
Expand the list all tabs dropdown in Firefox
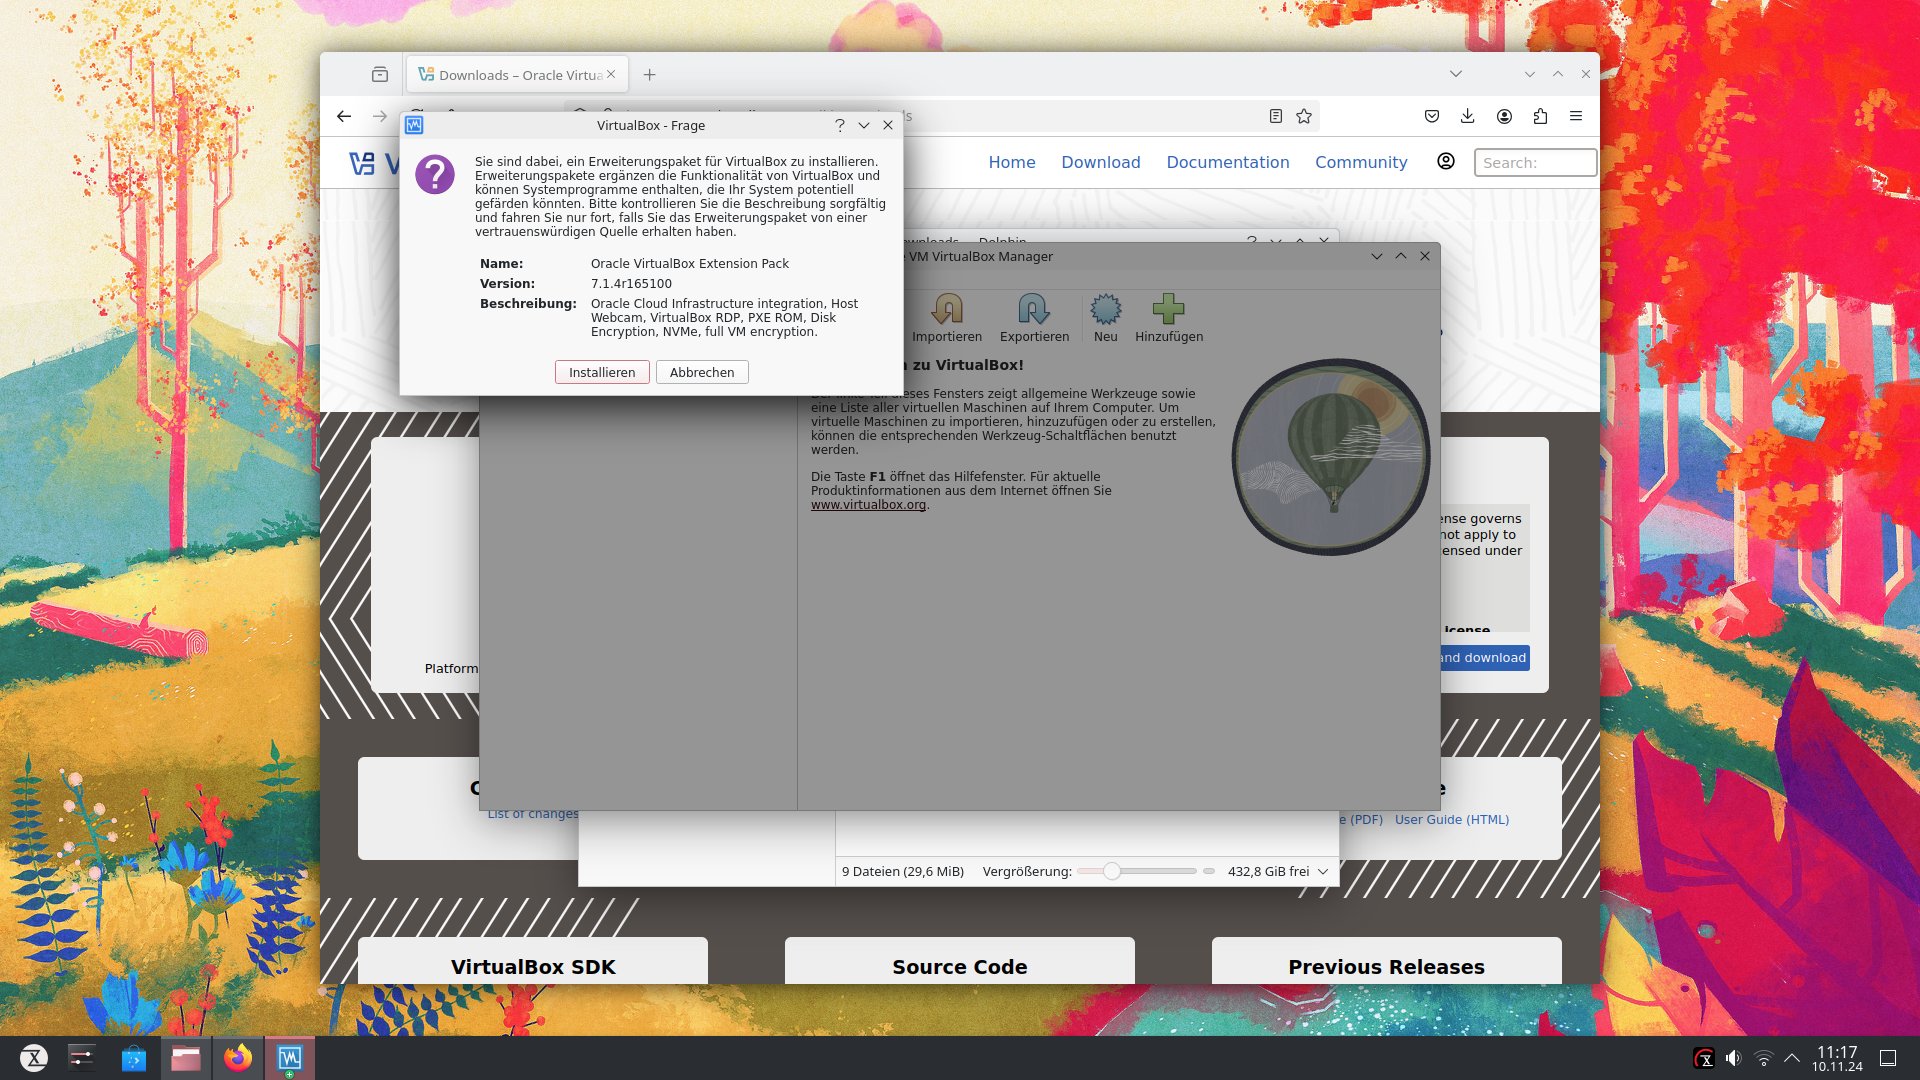tap(1456, 74)
